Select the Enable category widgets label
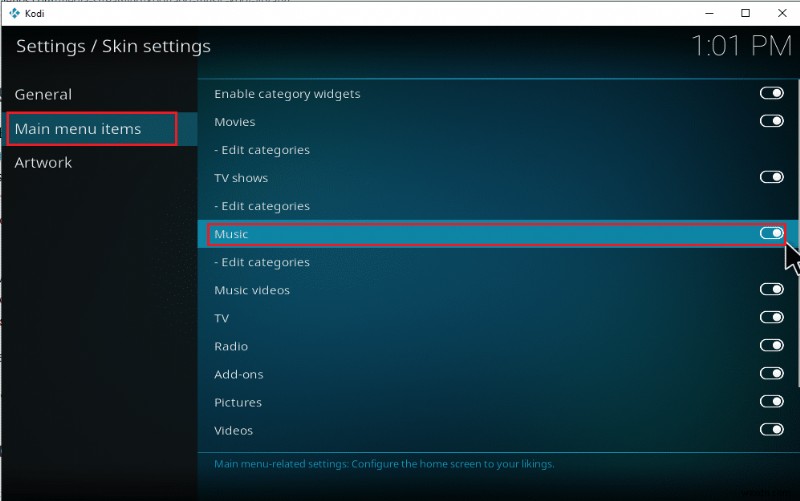 point(287,94)
